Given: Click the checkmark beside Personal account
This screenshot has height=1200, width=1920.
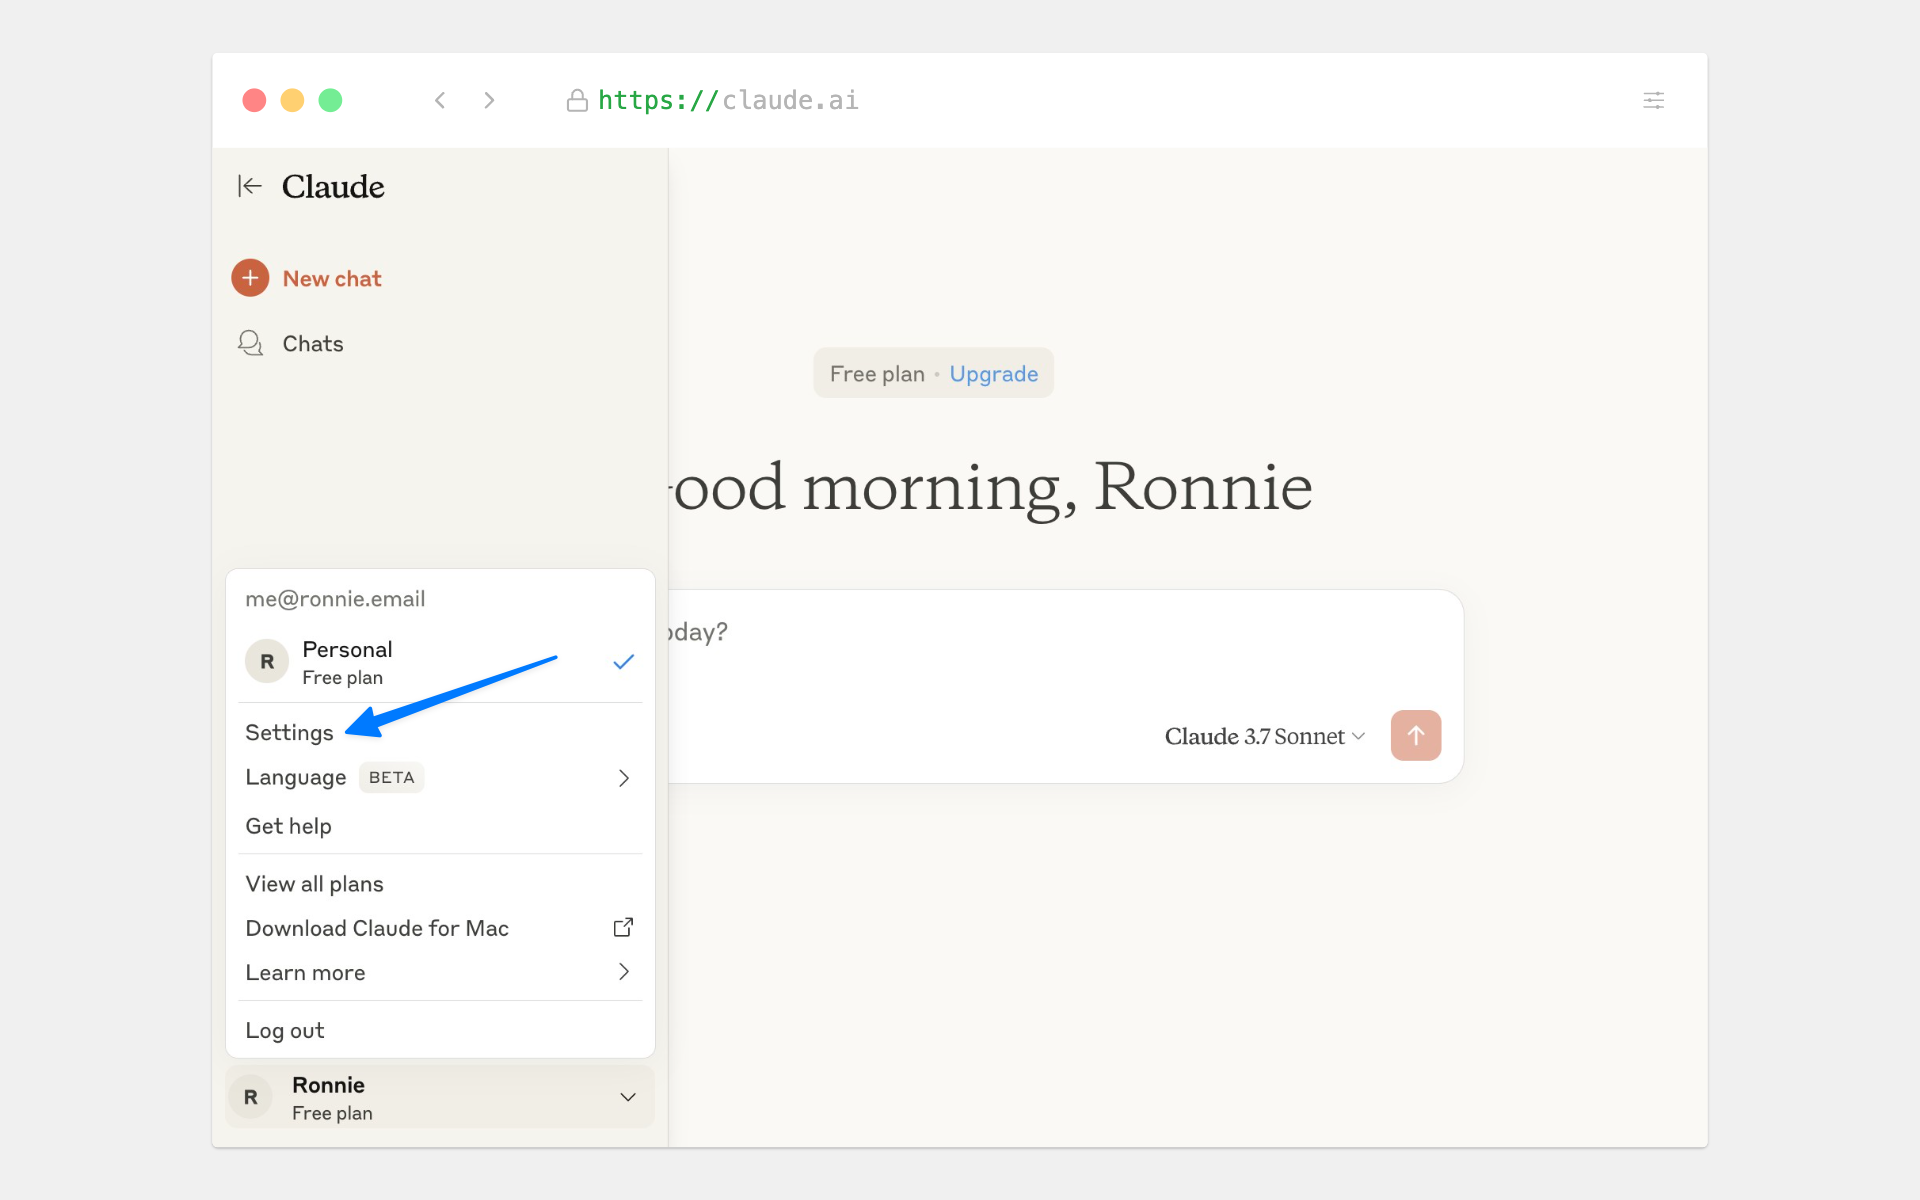Looking at the screenshot, I should click(x=623, y=662).
